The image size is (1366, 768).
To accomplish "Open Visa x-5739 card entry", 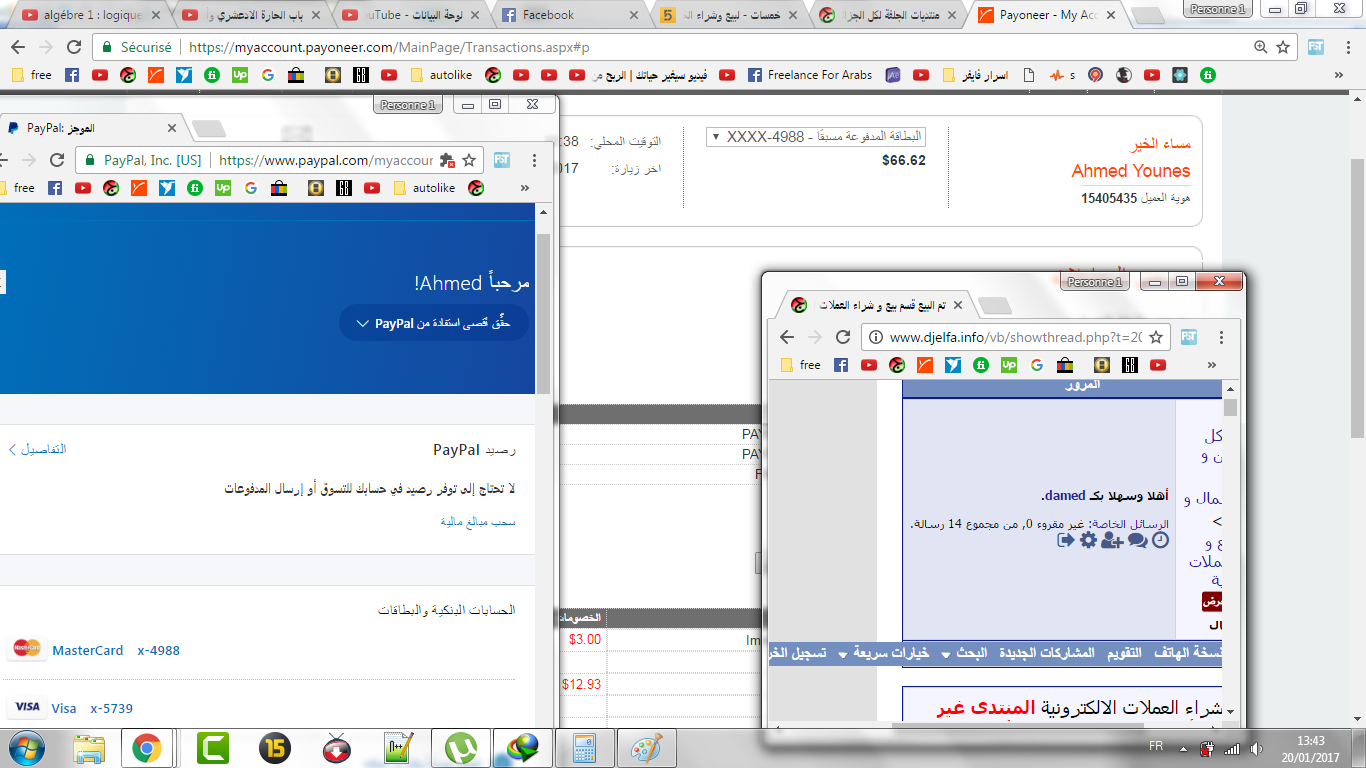I will click(72, 708).
